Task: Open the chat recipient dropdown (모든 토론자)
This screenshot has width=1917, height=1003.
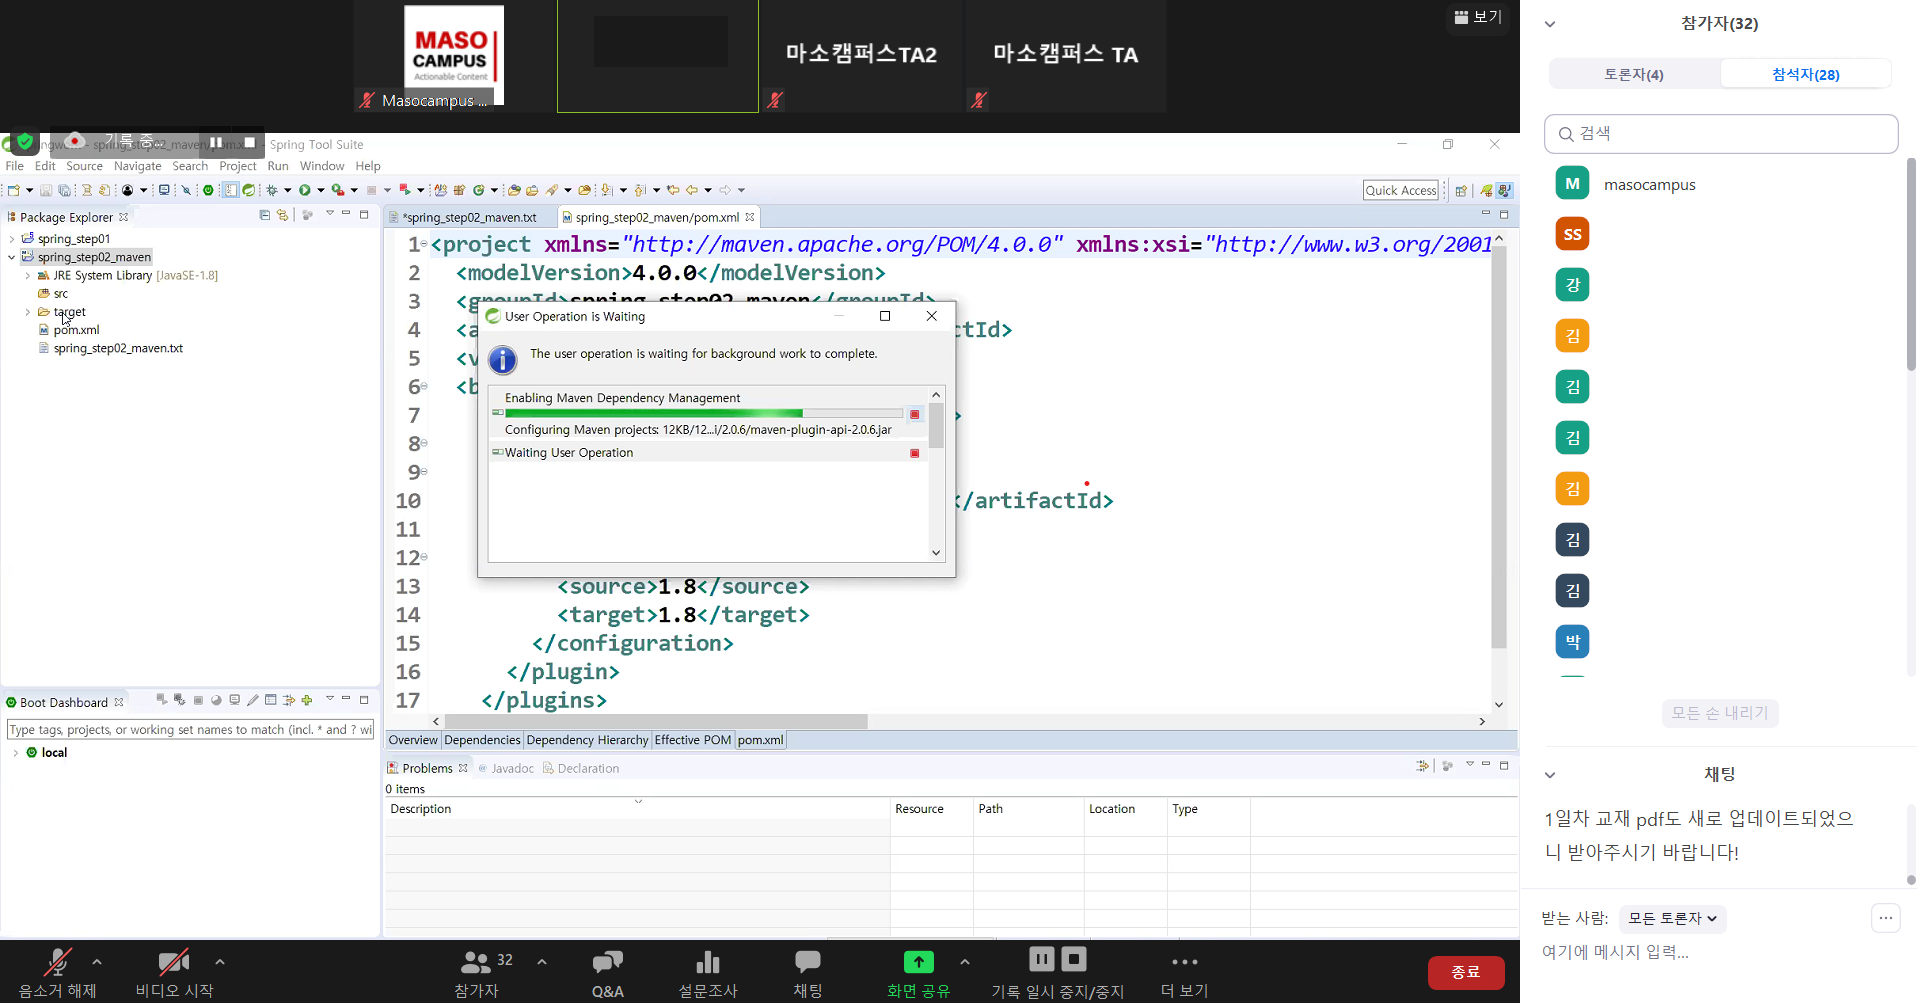Action: point(1672,918)
